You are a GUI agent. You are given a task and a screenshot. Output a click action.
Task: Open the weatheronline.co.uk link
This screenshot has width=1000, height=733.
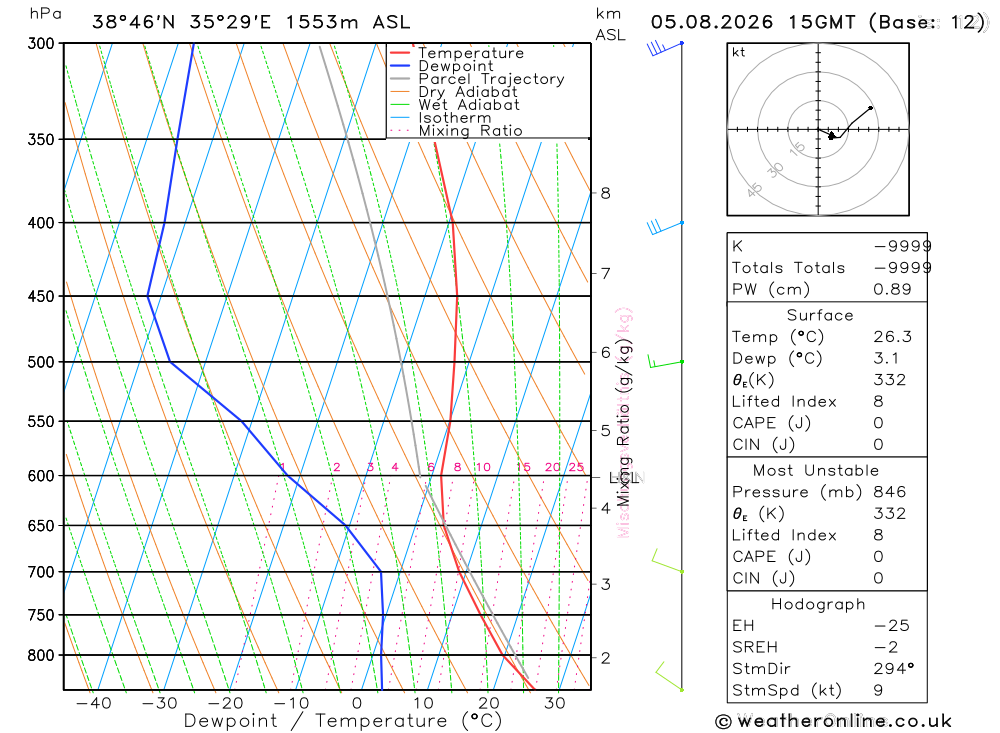pos(844,721)
